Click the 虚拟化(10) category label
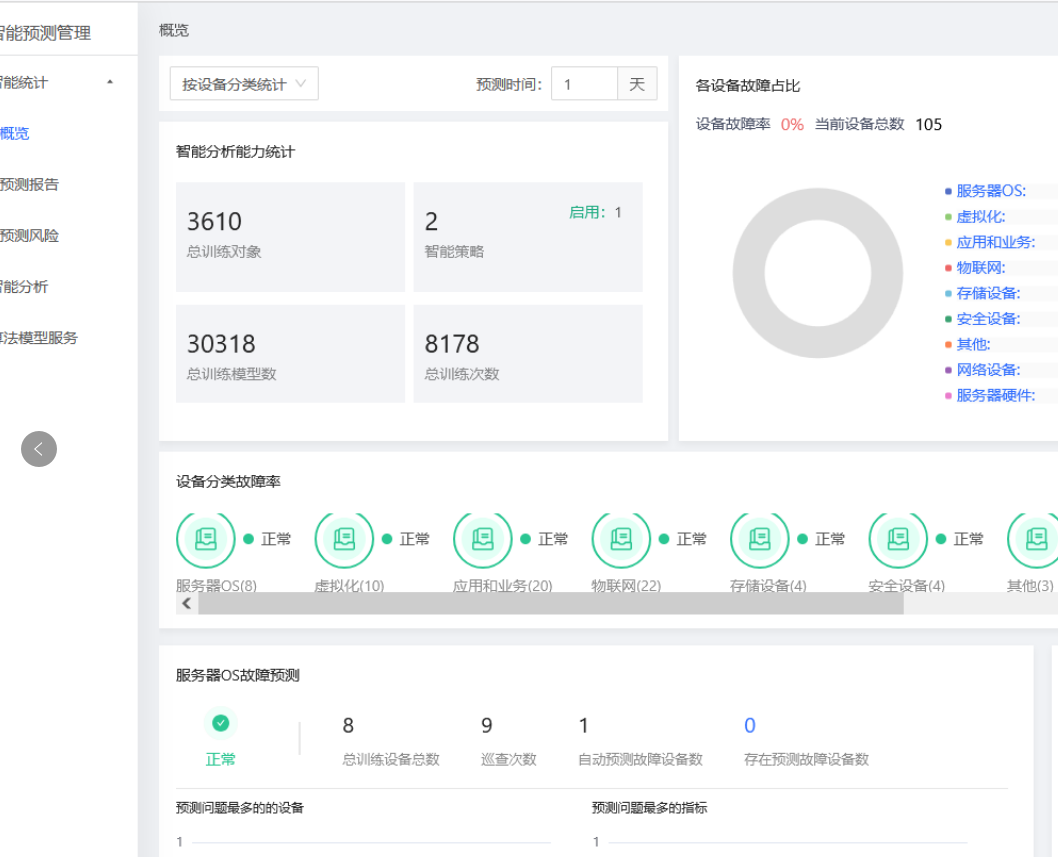The image size is (1058, 857). (350, 585)
